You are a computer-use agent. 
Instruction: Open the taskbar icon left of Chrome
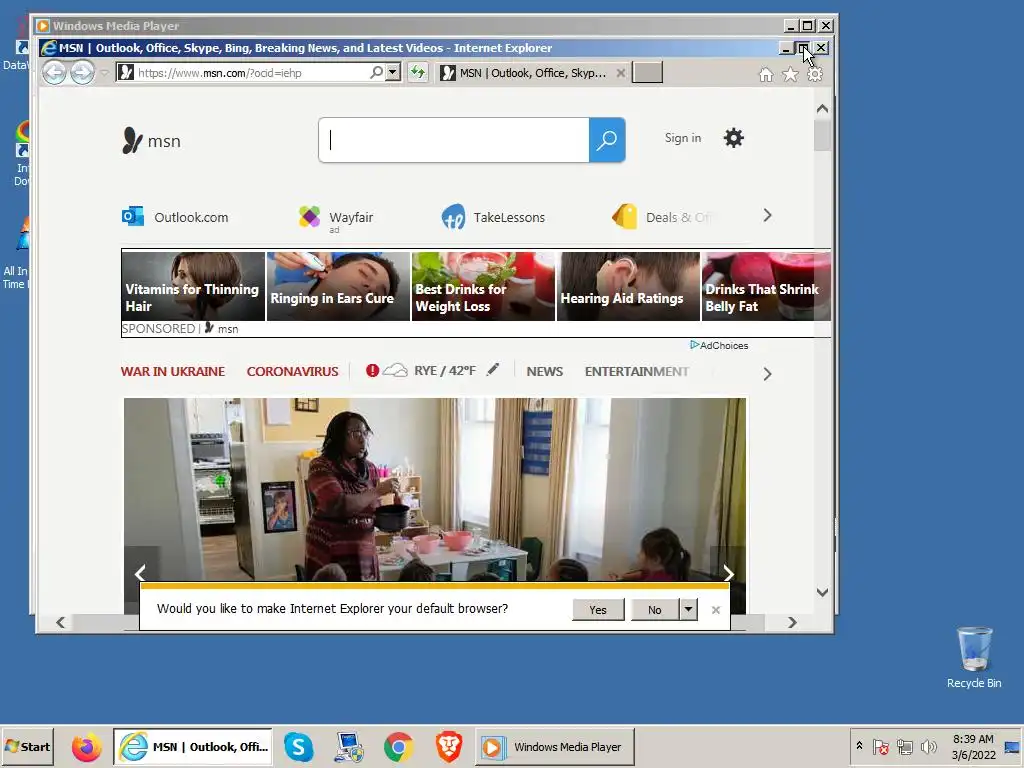pos(349,747)
